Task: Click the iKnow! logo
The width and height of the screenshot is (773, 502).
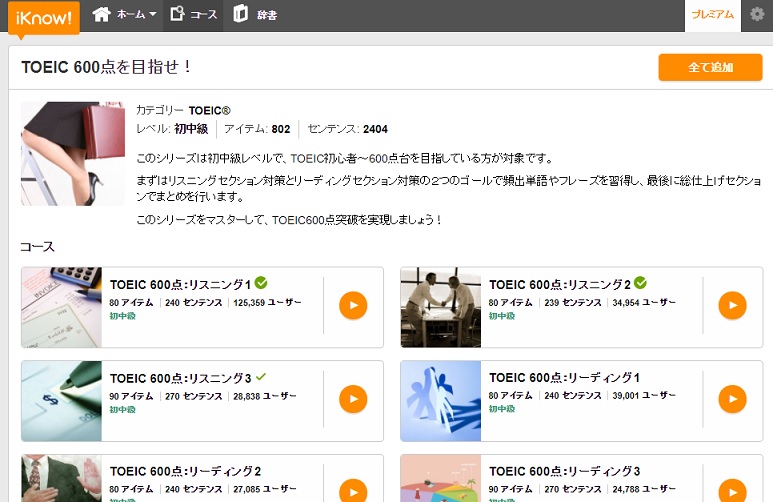Action: (x=43, y=16)
